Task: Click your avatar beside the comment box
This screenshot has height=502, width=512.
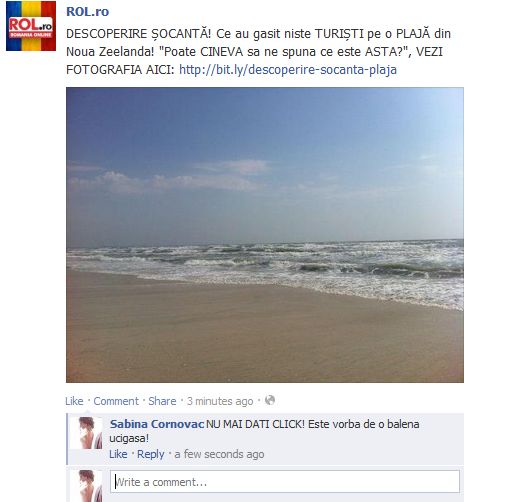Action: tap(87, 486)
